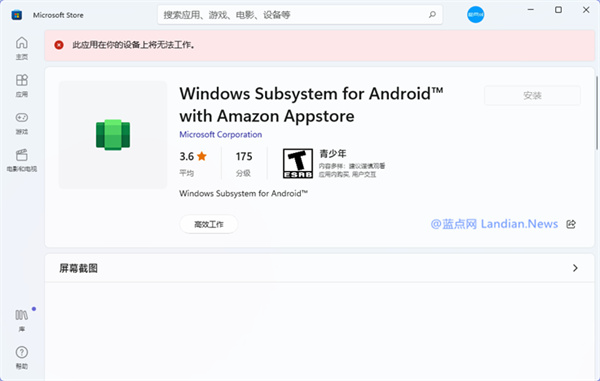Open the Games section in sidebar

(x=22, y=123)
